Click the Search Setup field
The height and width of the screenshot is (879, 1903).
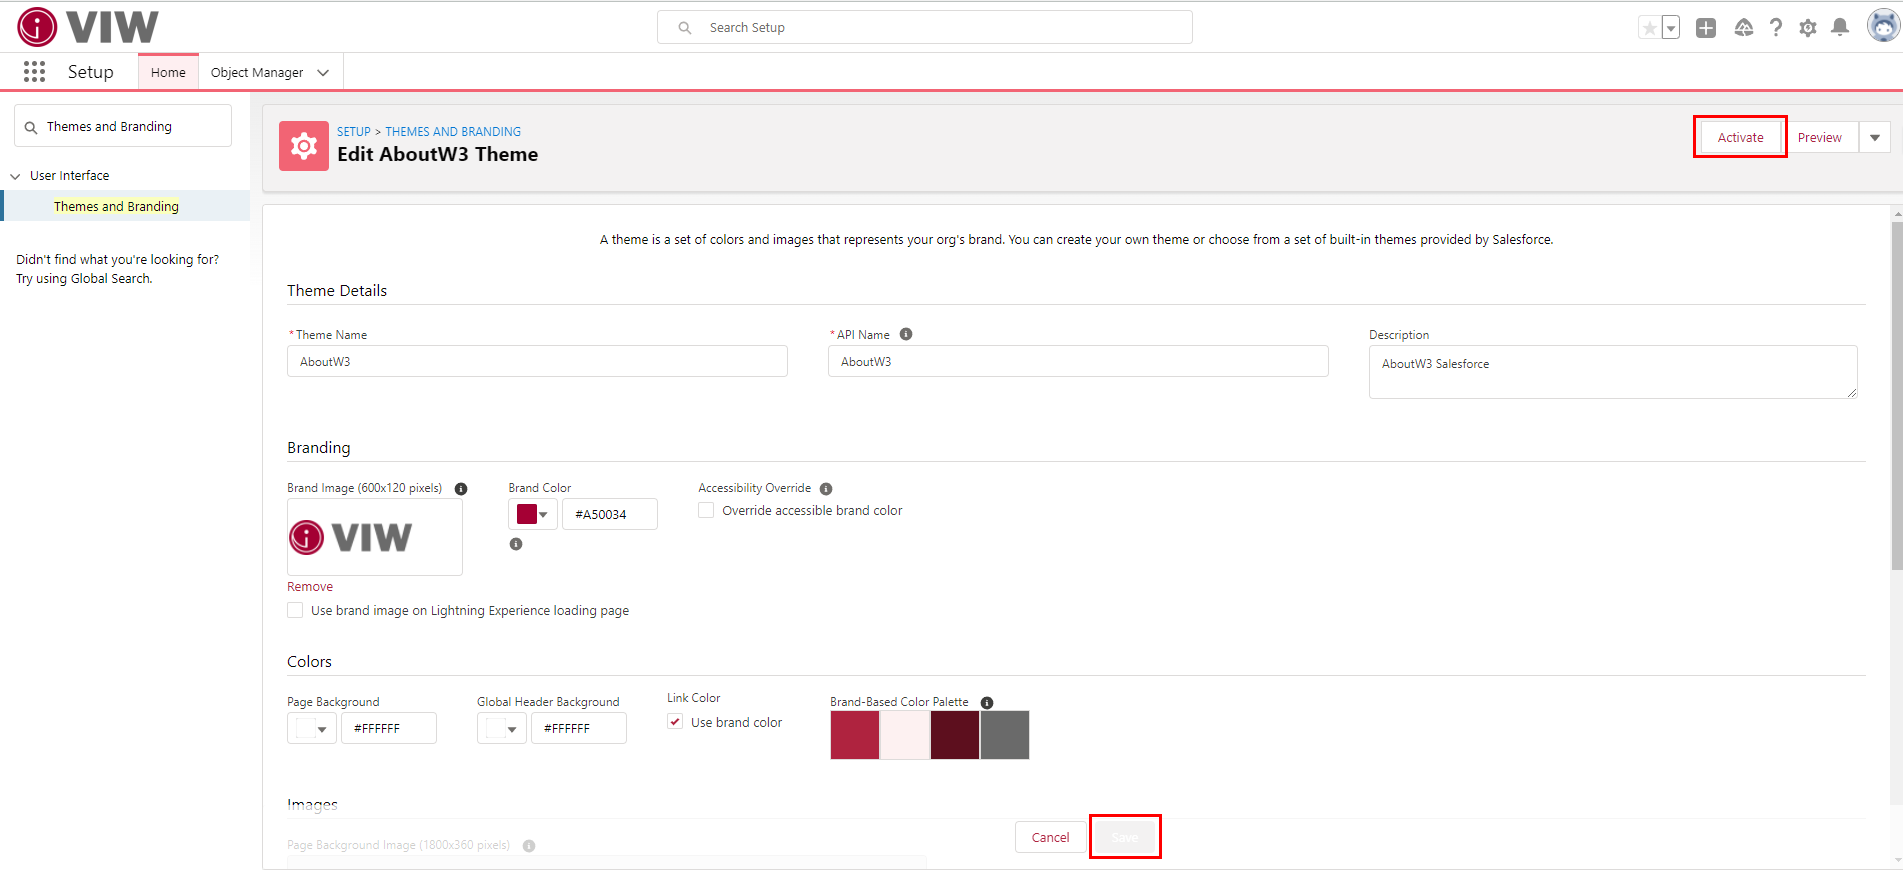(925, 28)
